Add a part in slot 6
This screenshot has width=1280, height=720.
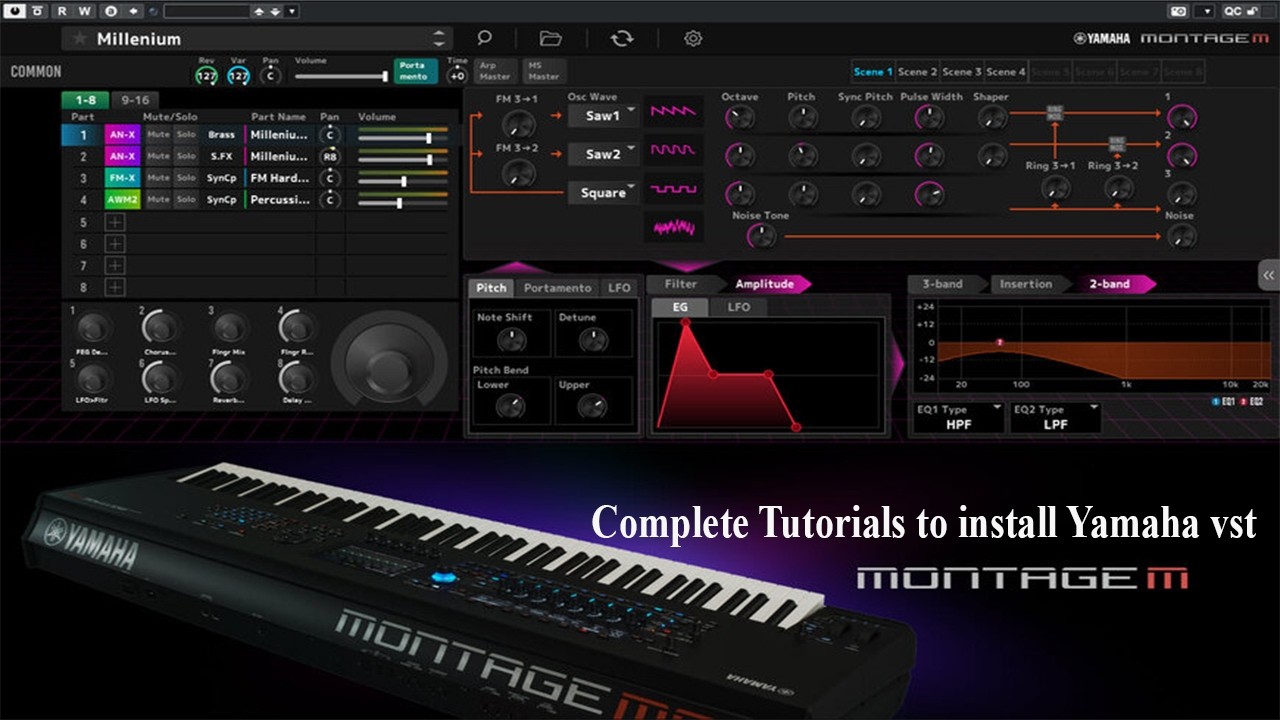pos(115,244)
